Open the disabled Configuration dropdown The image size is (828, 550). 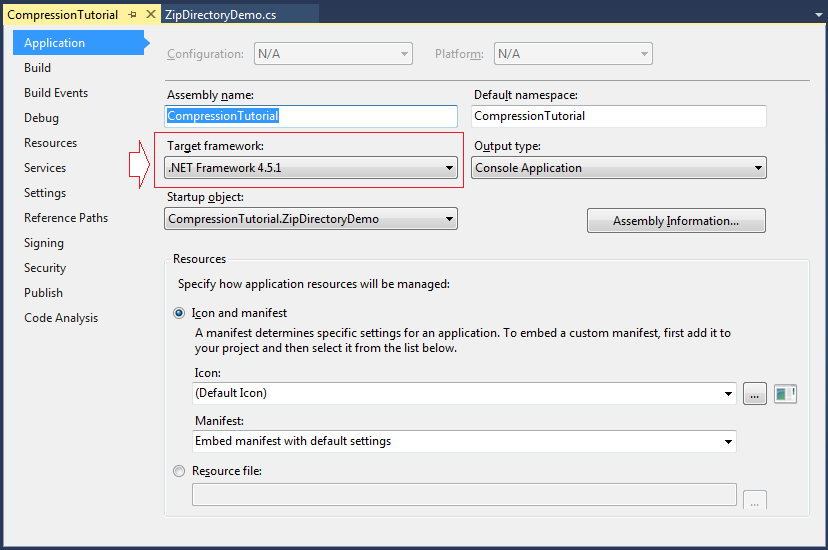(333, 54)
